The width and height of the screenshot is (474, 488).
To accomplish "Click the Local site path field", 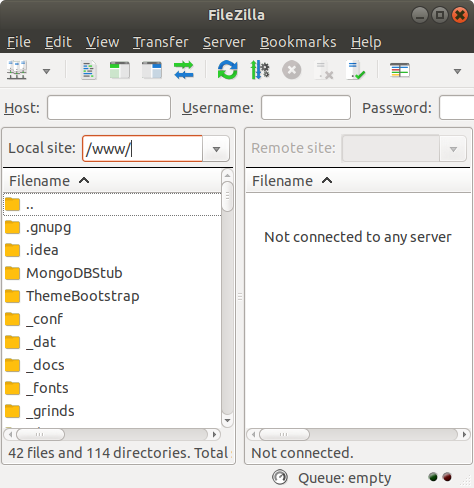I will (x=143, y=148).
